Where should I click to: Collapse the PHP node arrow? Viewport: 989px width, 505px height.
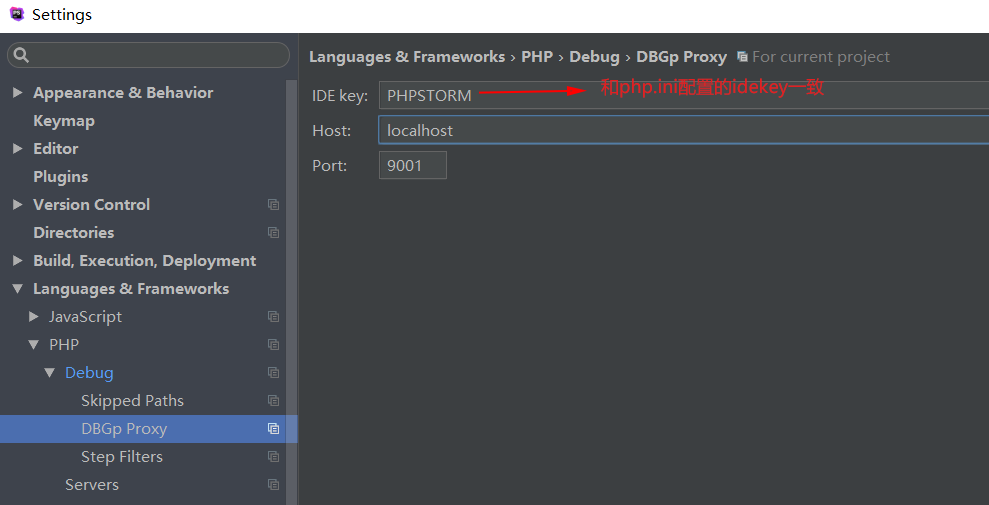point(34,345)
